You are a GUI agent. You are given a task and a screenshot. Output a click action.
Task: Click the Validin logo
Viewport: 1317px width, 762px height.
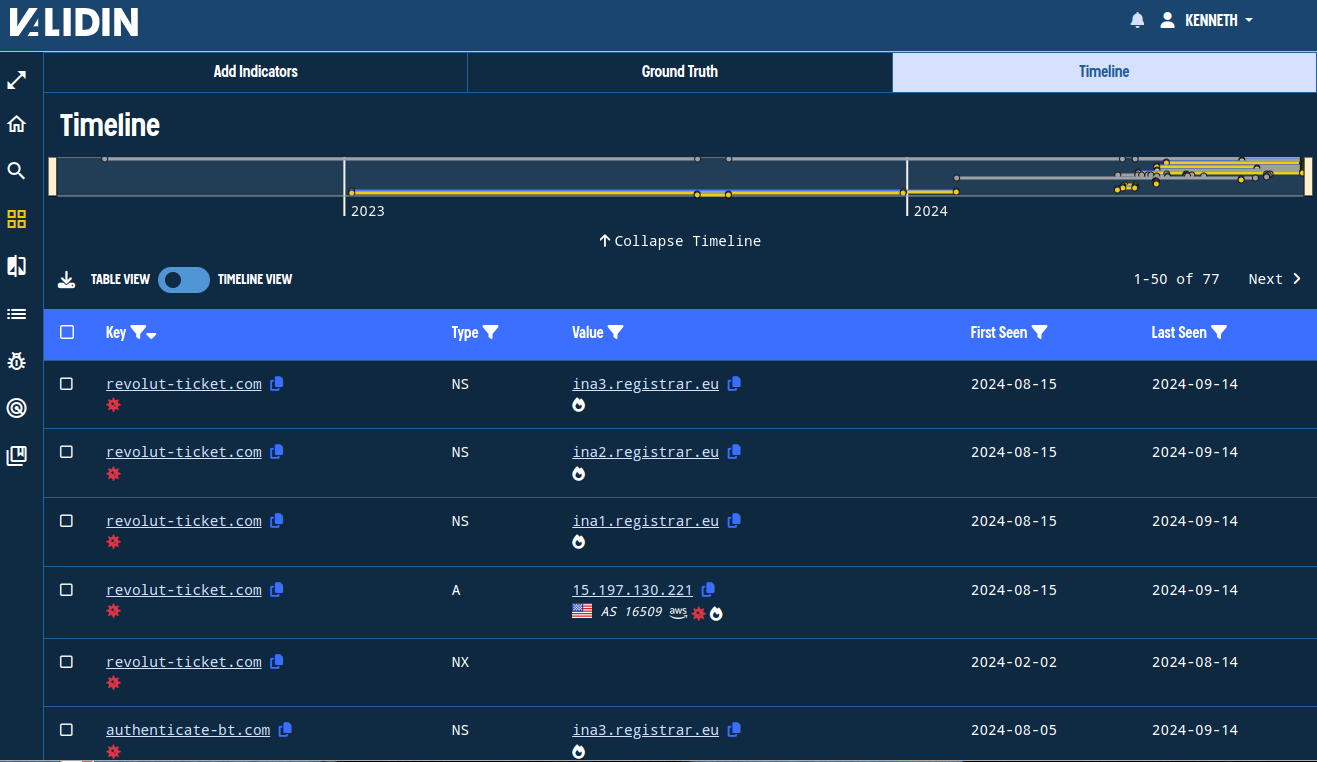pyautogui.click(x=74, y=21)
